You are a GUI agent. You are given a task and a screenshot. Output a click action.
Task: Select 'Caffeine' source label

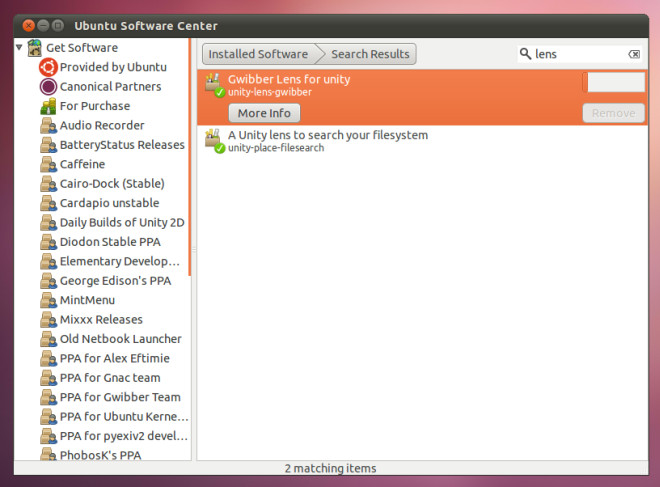pyautogui.click(x=82, y=164)
